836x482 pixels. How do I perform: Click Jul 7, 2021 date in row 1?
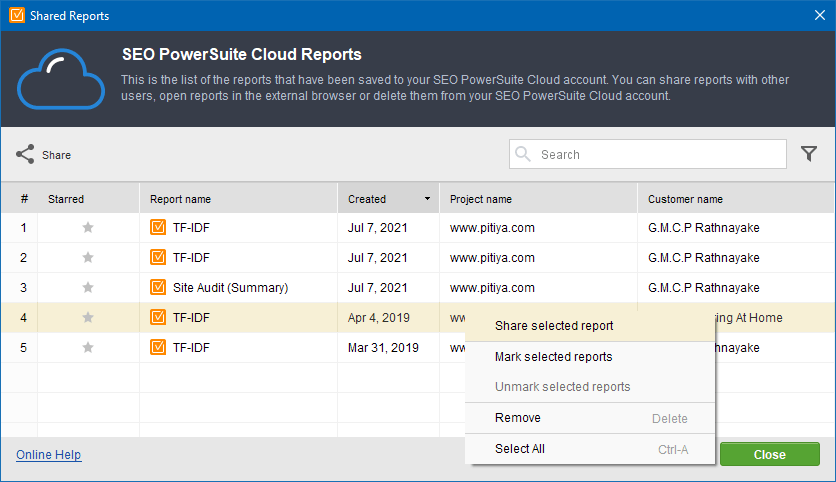click(377, 228)
